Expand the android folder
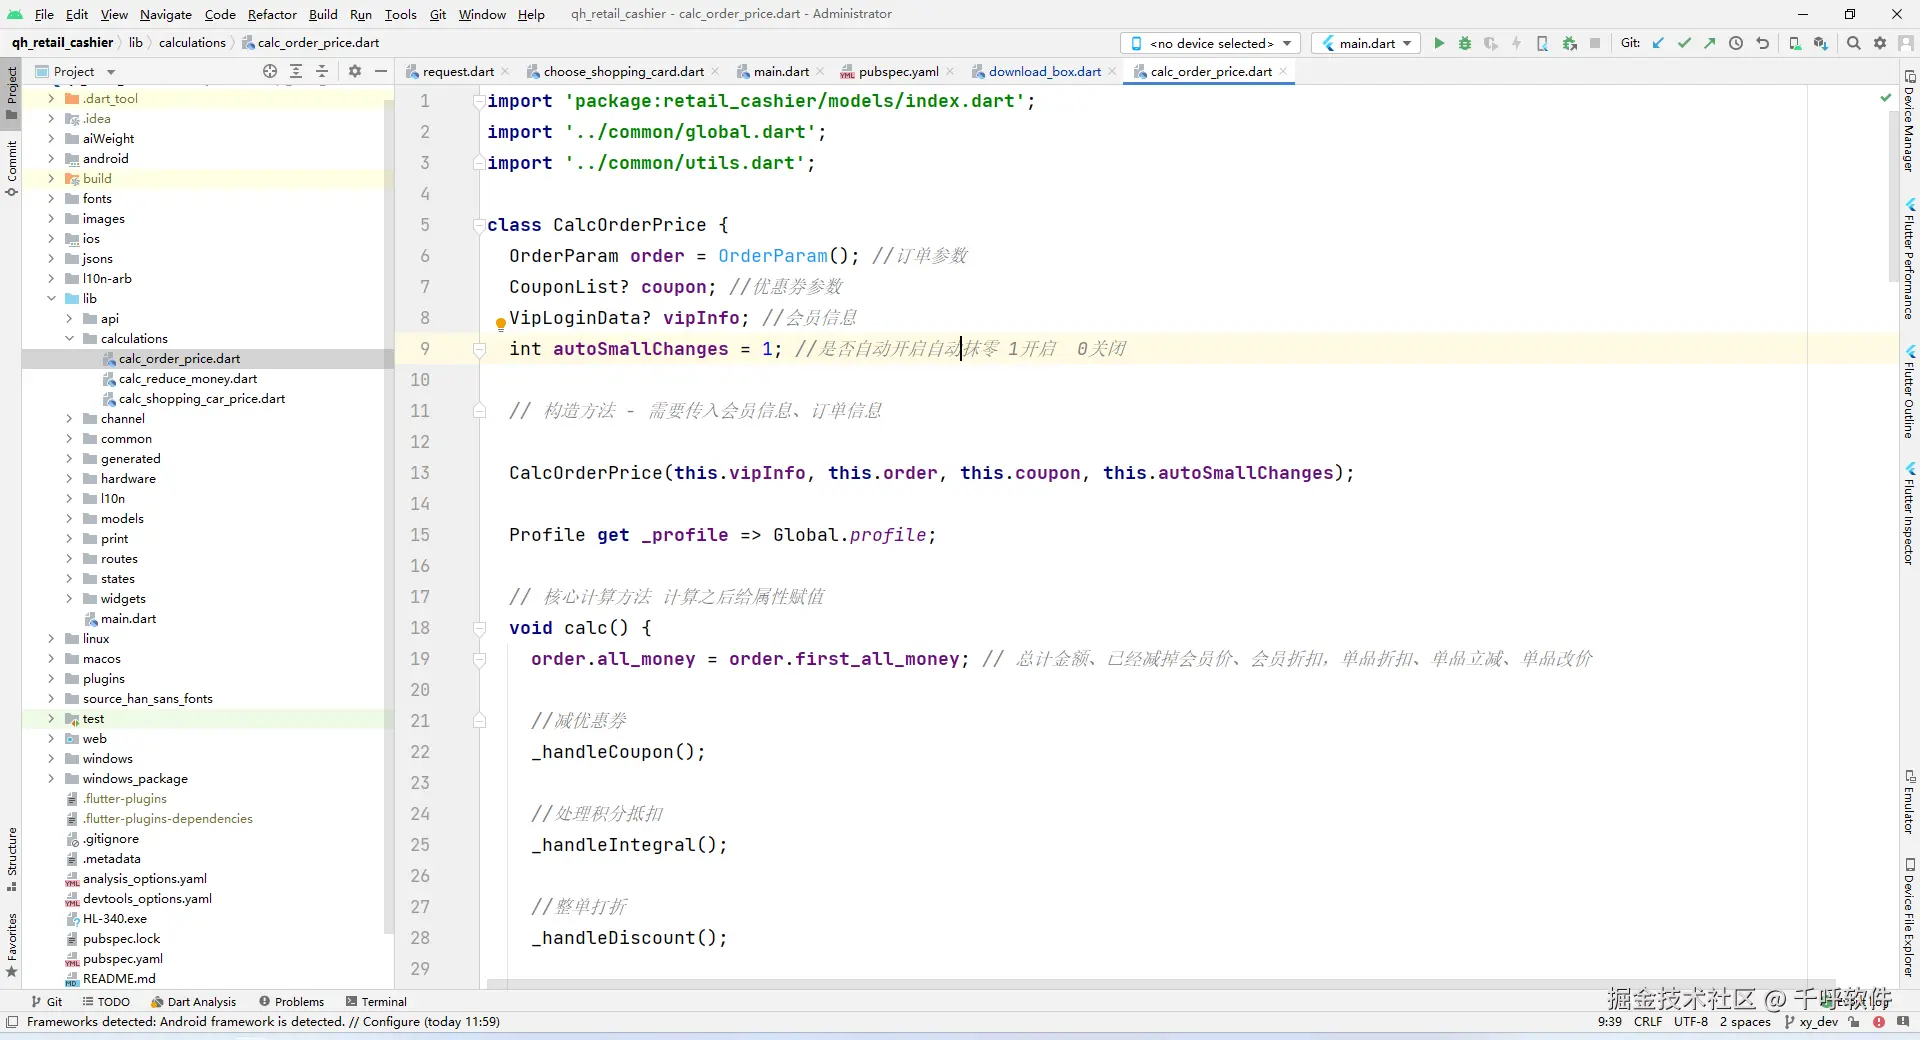Viewport: 1920px width, 1040px height. [x=51, y=159]
